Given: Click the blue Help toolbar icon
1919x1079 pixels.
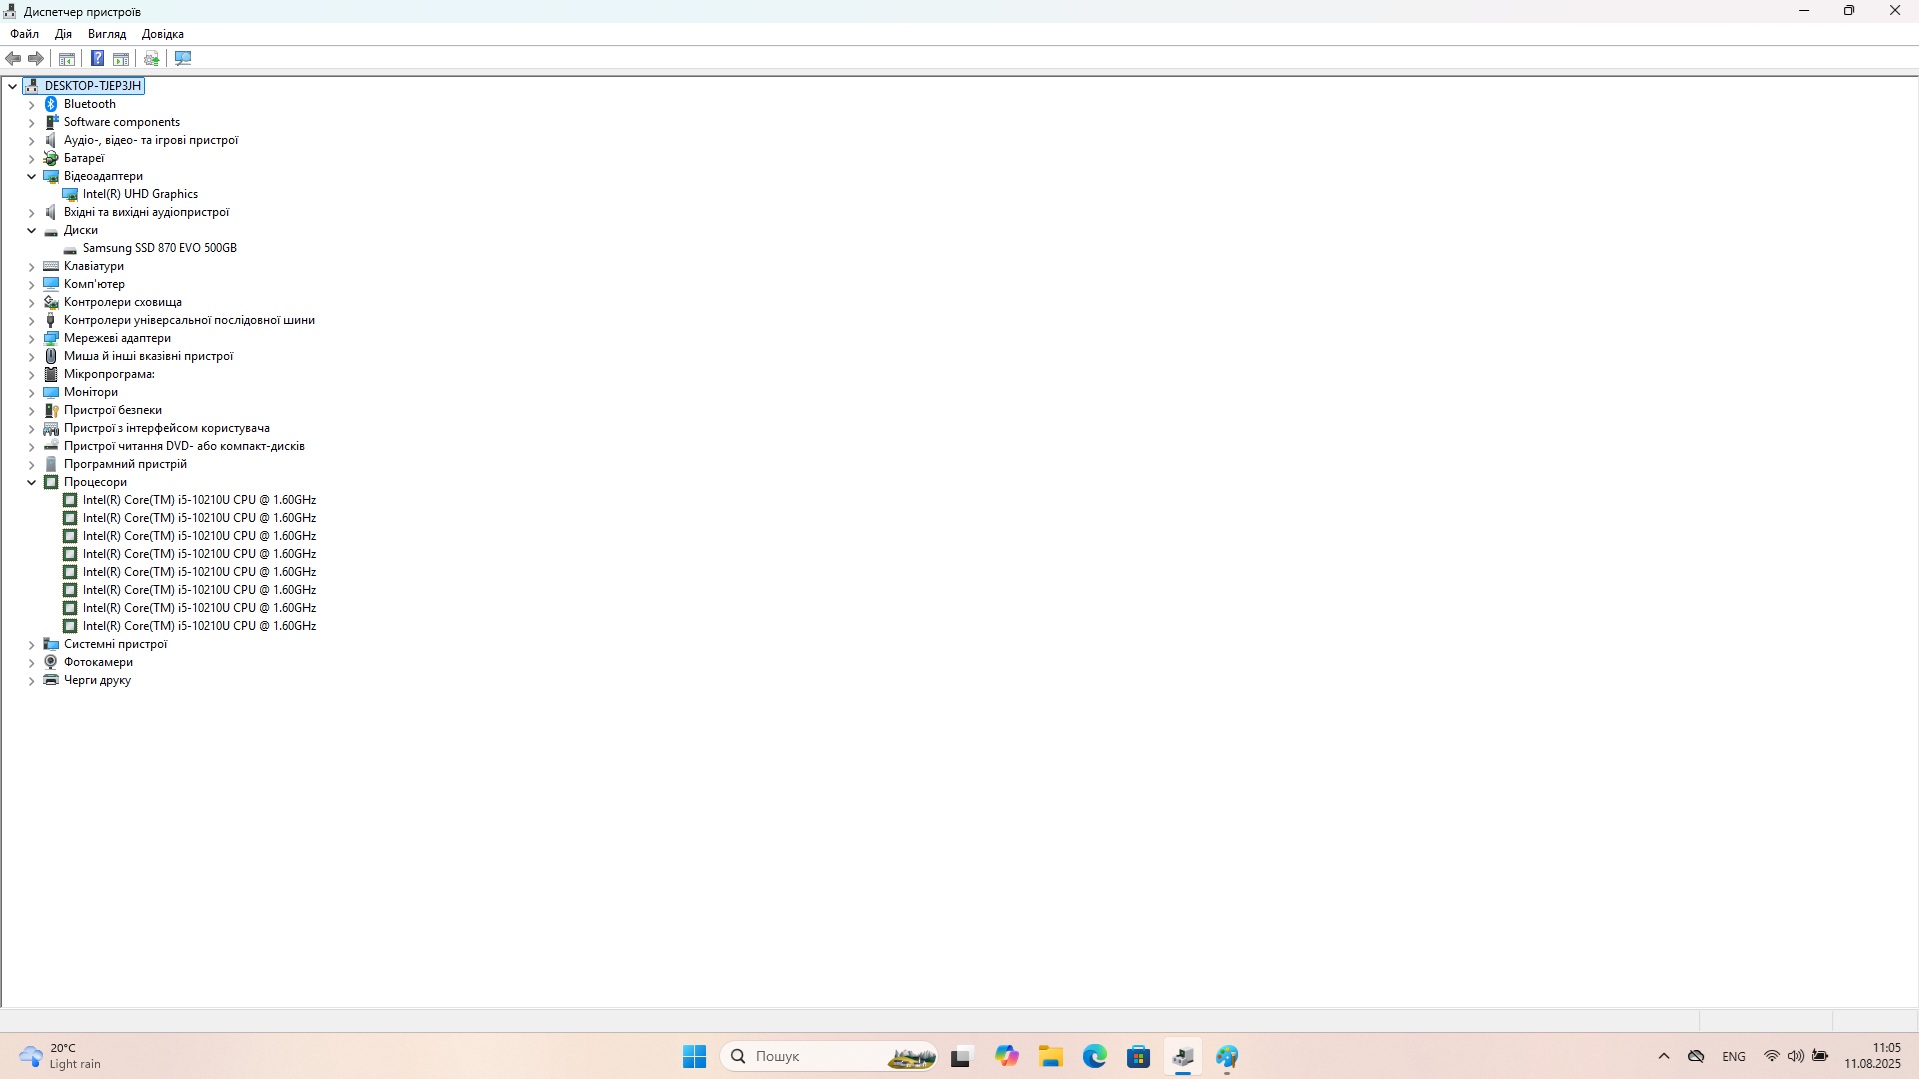Looking at the screenshot, I should click(97, 58).
